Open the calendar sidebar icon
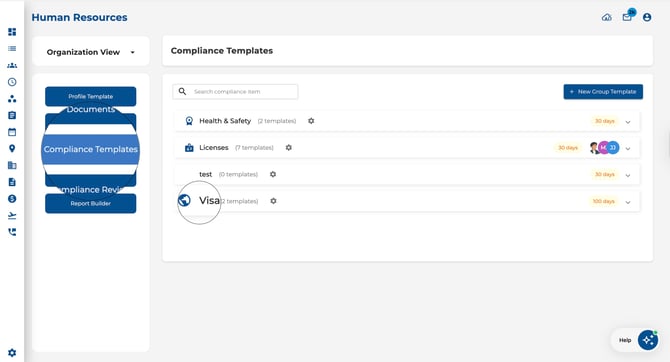 (x=12, y=132)
